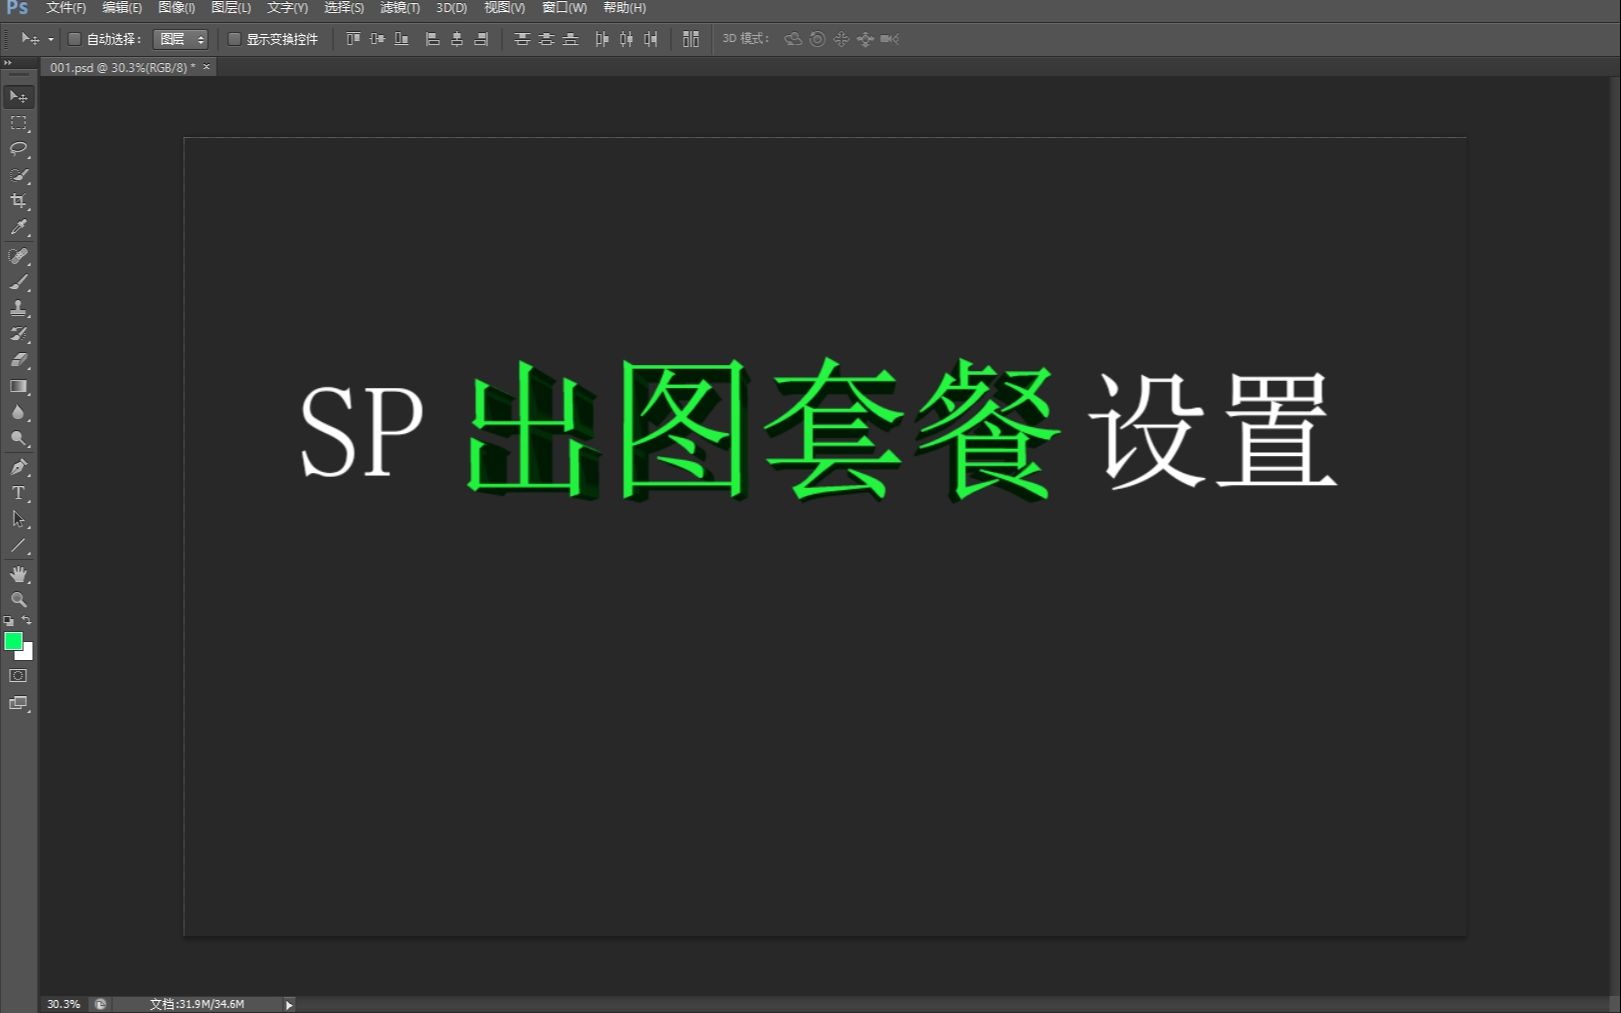
Task: Align right edges of layers
Action: 481,39
